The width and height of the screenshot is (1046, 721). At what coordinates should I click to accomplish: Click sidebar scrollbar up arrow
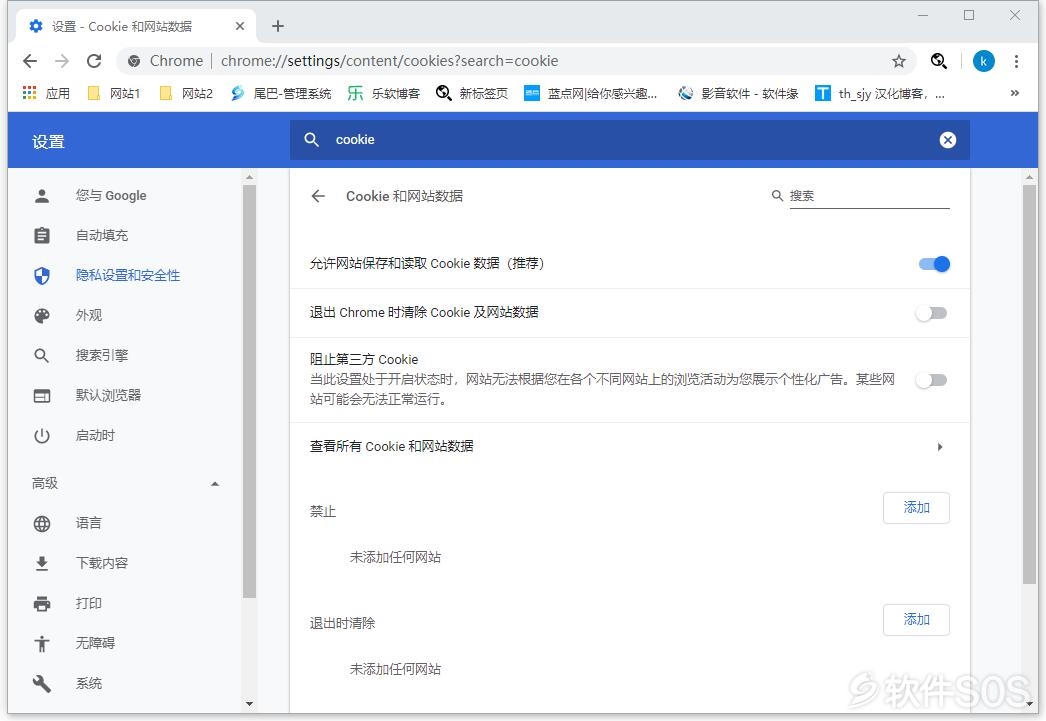[249, 177]
